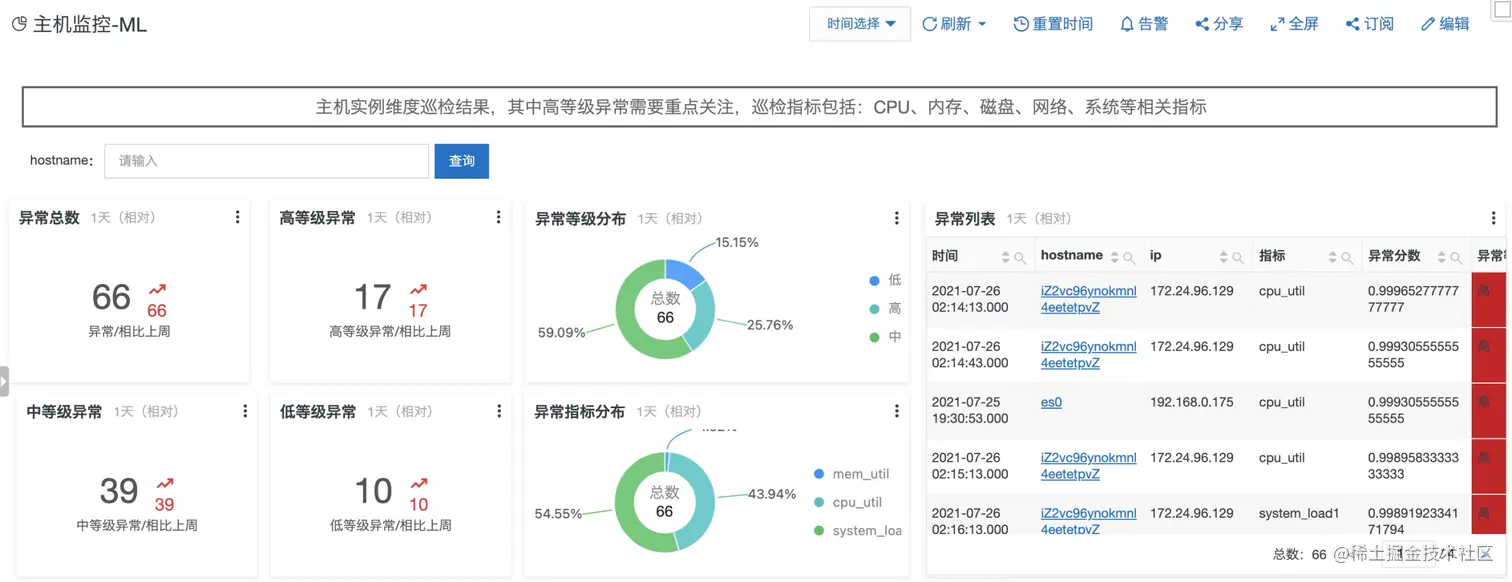
Task: Click the 分享 share button
Action: coord(1219,24)
